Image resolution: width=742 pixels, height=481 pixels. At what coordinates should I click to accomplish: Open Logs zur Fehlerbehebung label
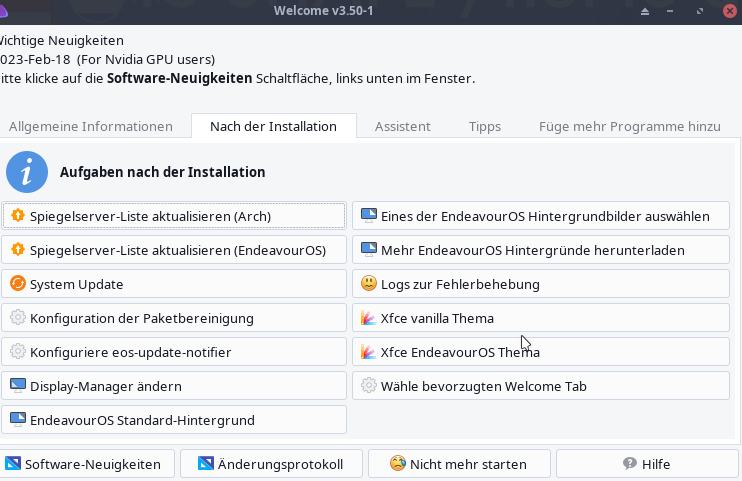(460, 285)
